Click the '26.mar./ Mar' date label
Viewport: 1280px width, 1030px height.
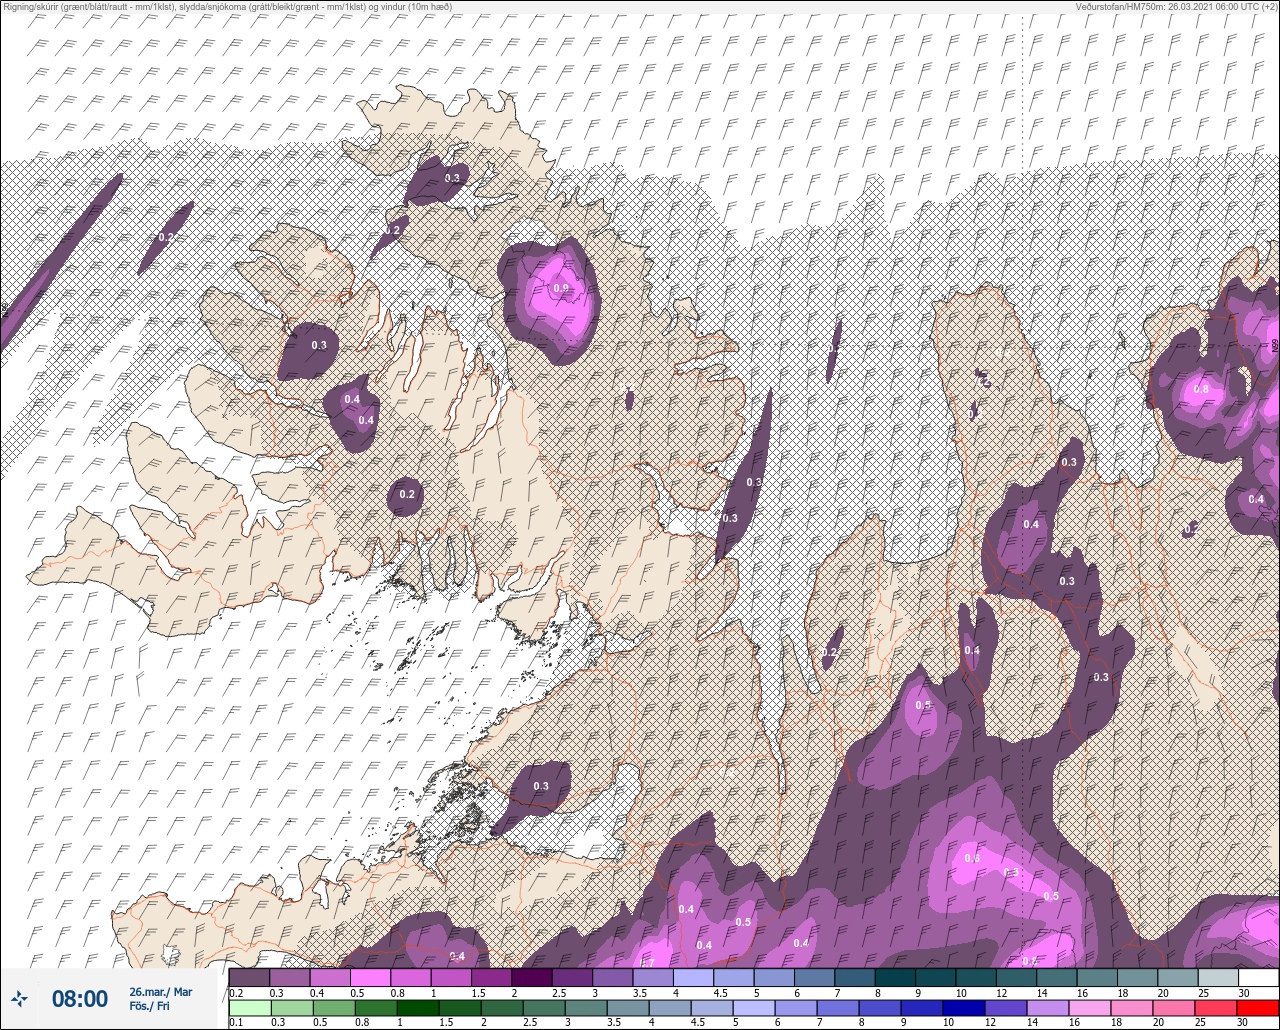pos(160,991)
